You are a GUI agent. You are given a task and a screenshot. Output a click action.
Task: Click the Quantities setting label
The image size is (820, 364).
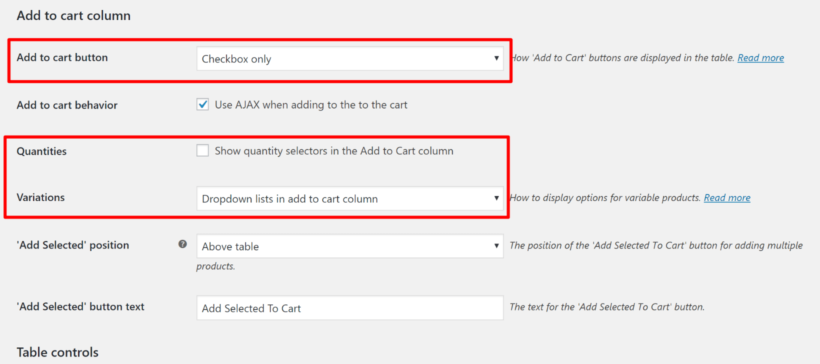click(x=41, y=151)
